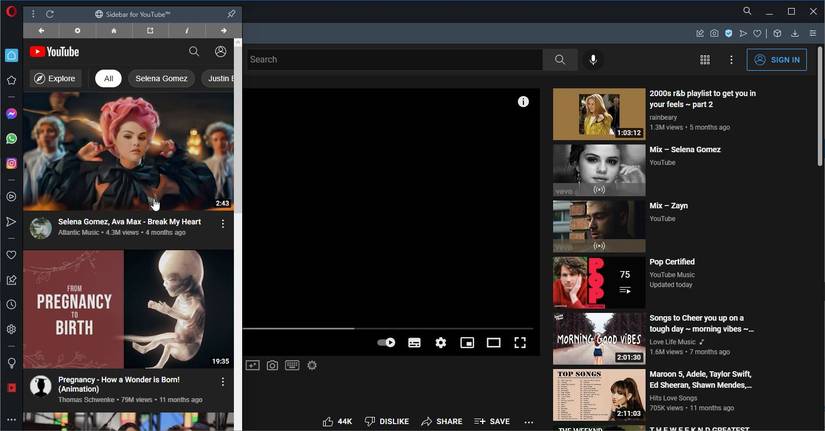The width and height of the screenshot is (825, 431).
Task: Click the screenshot camera icon below player
Action: click(x=272, y=365)
